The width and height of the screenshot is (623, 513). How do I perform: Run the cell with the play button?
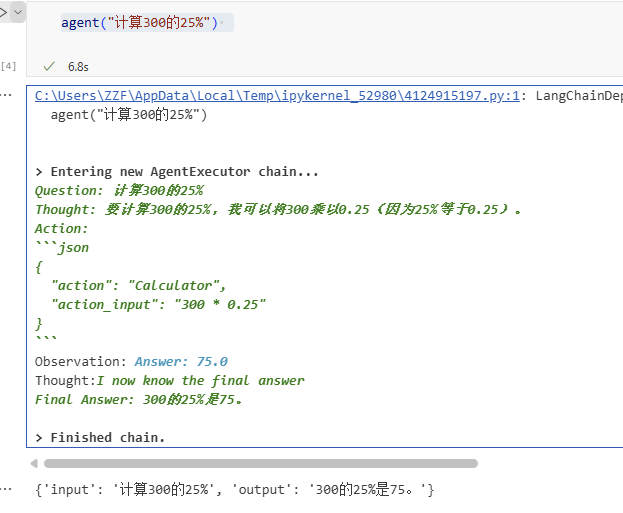pos(3,12)
